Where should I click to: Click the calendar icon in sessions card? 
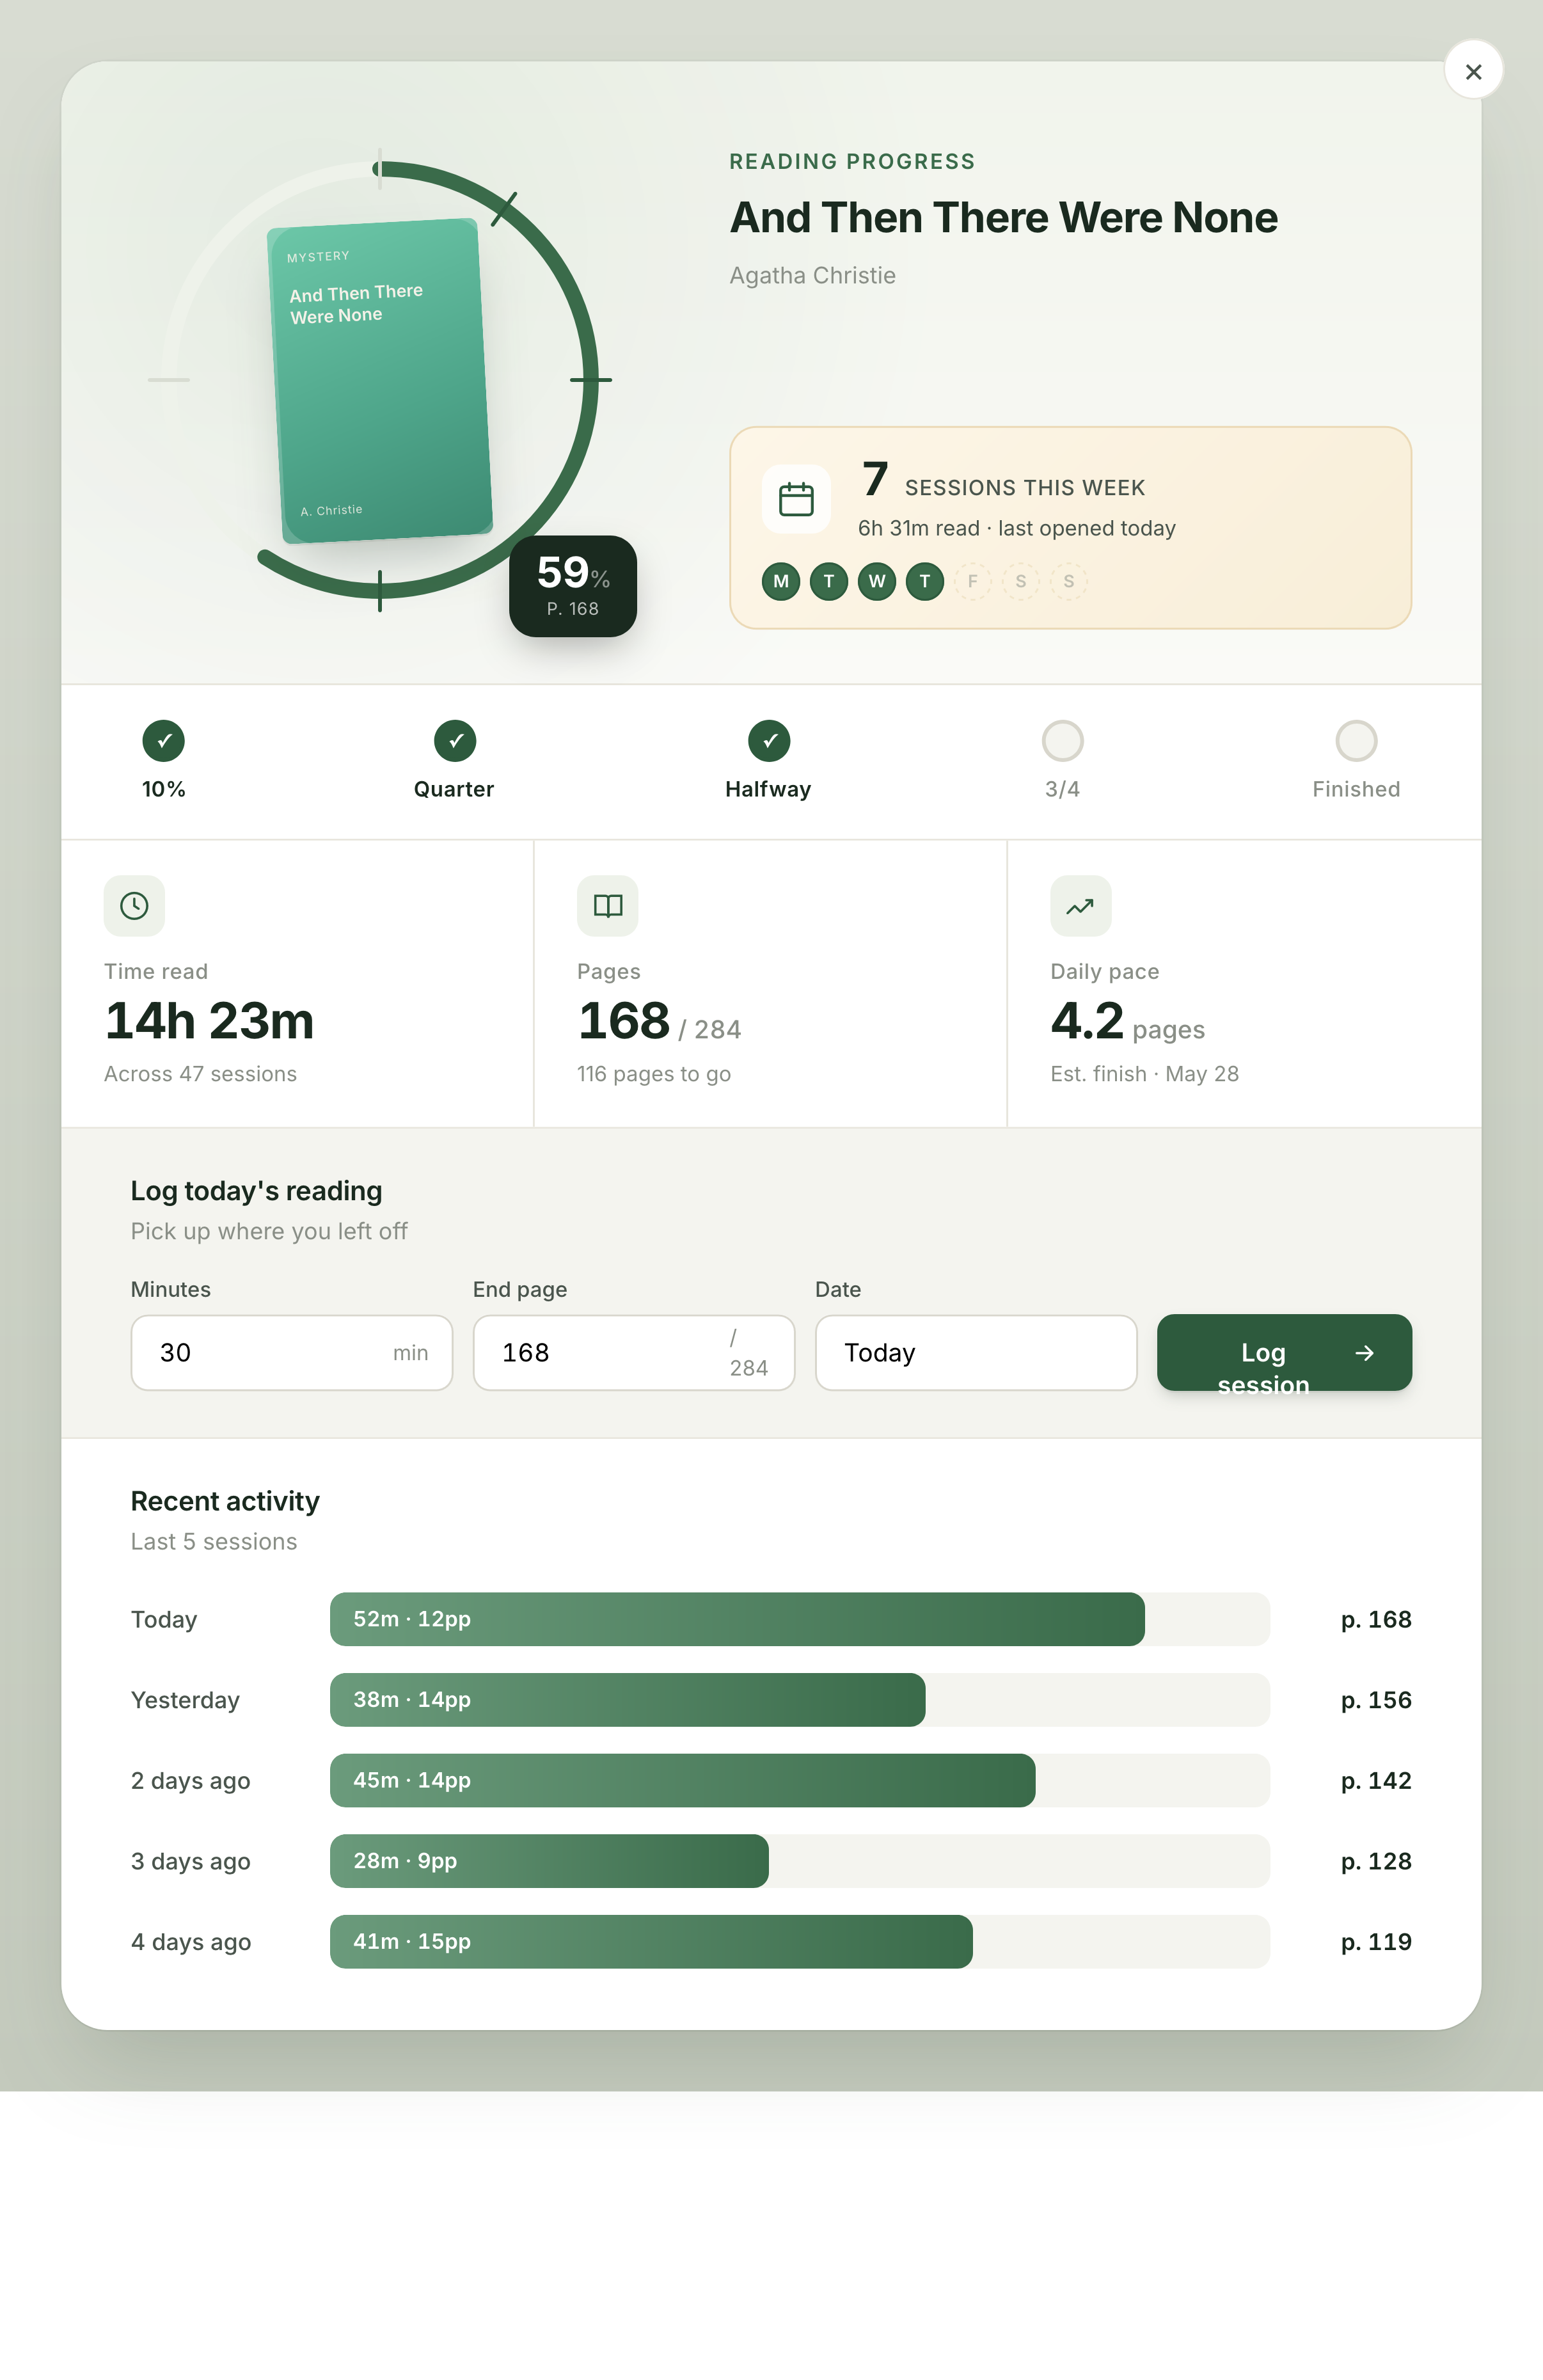coord(796,499)
